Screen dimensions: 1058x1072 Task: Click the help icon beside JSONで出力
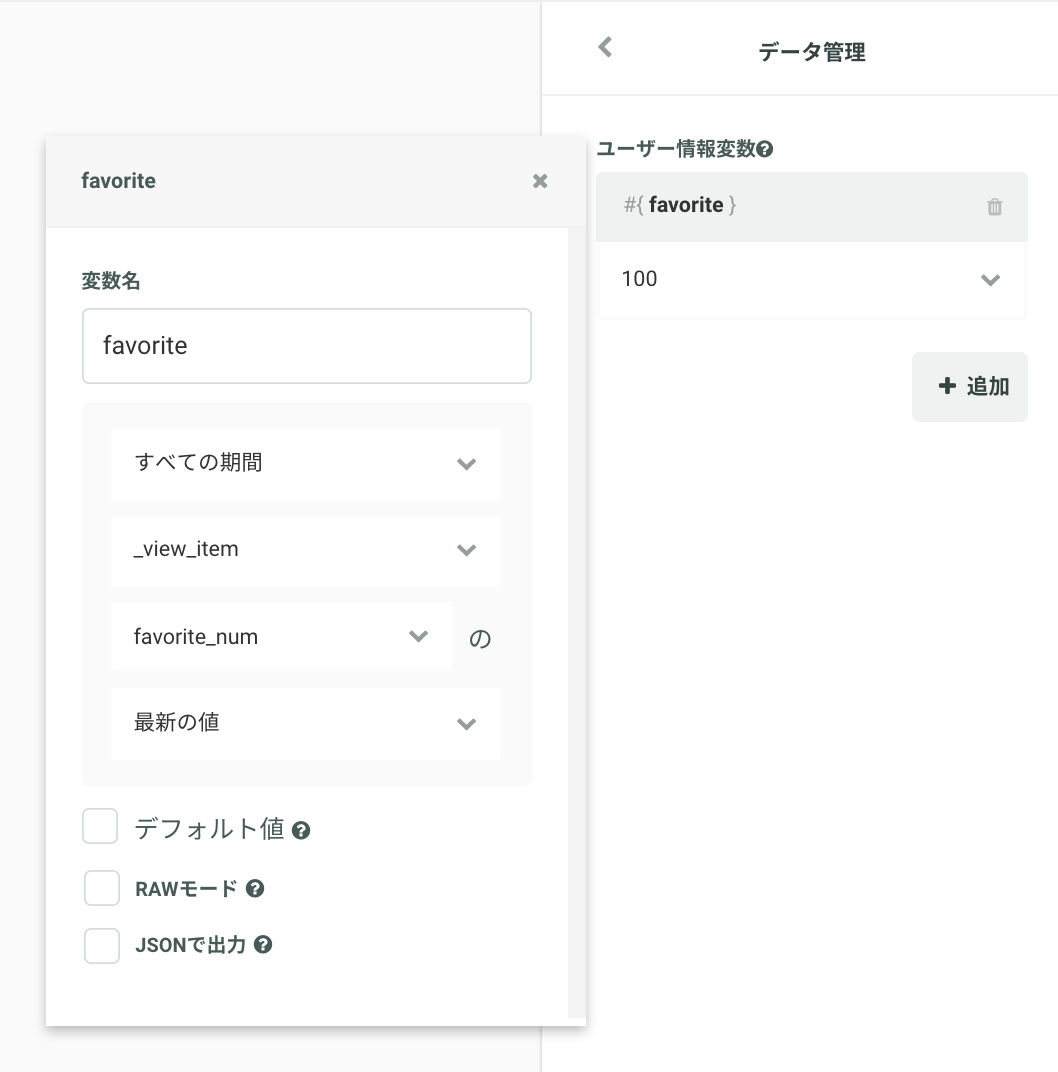pyautogui.click(x=263, y=944)
